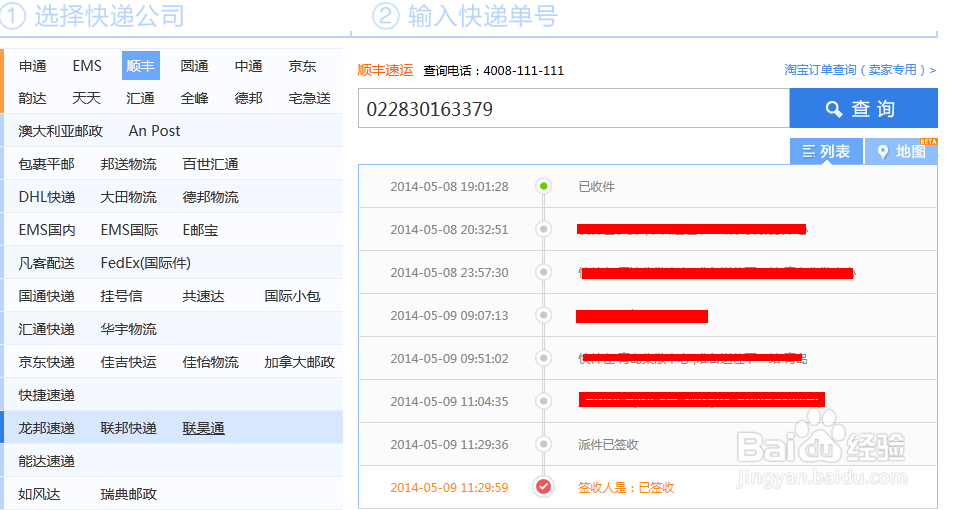Click the magnifier icon in 查询 button
The width and height of the screenshot is (960, 510).
833,109
